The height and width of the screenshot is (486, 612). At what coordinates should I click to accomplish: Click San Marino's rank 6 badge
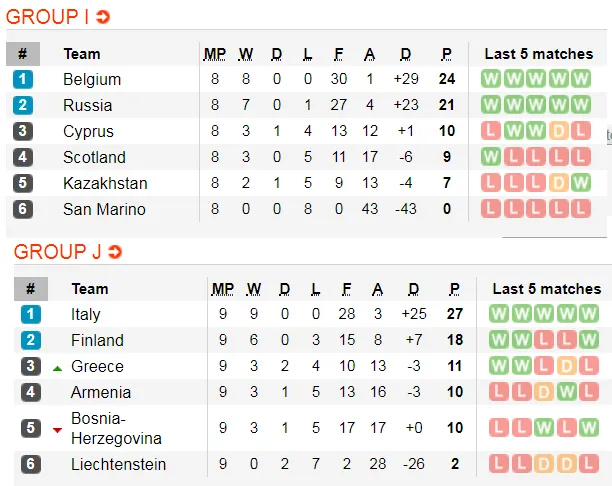tap(23, 209)
